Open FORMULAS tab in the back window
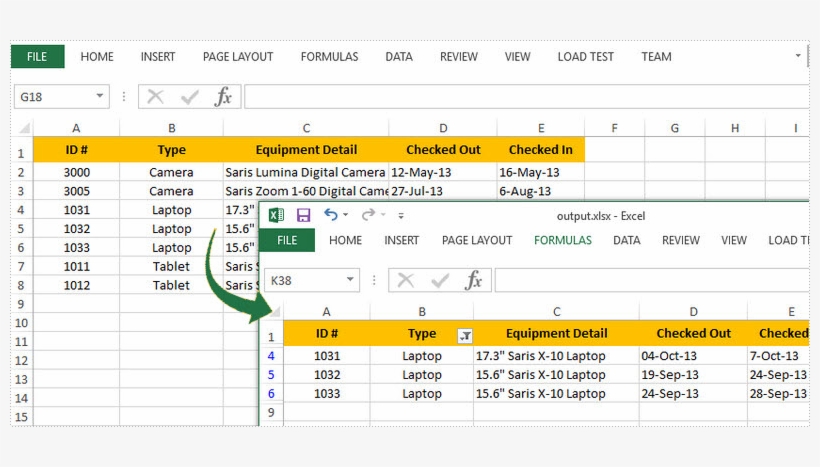 click(x=329, y=56)
